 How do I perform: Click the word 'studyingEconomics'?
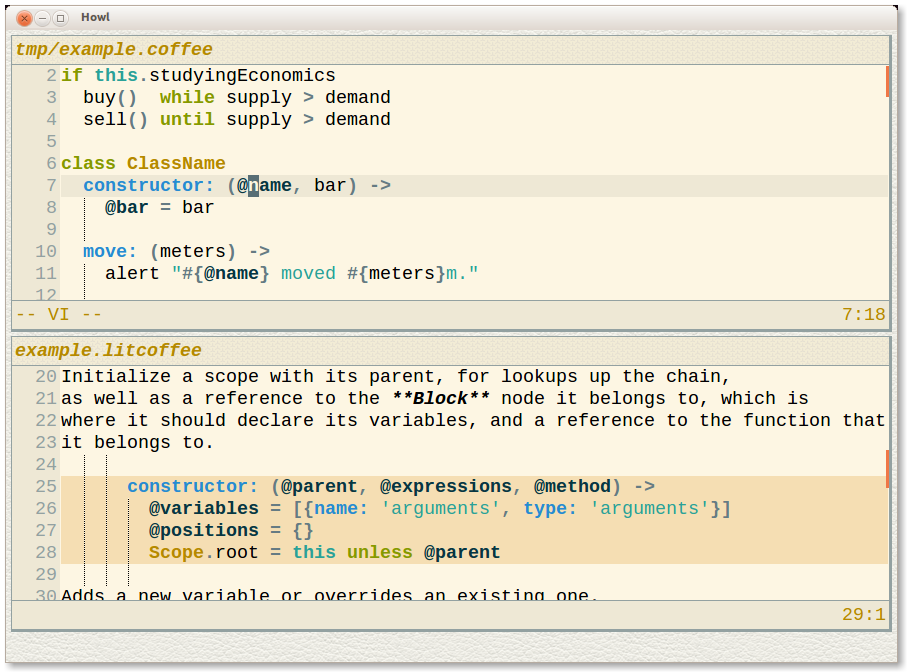point(242,76)
